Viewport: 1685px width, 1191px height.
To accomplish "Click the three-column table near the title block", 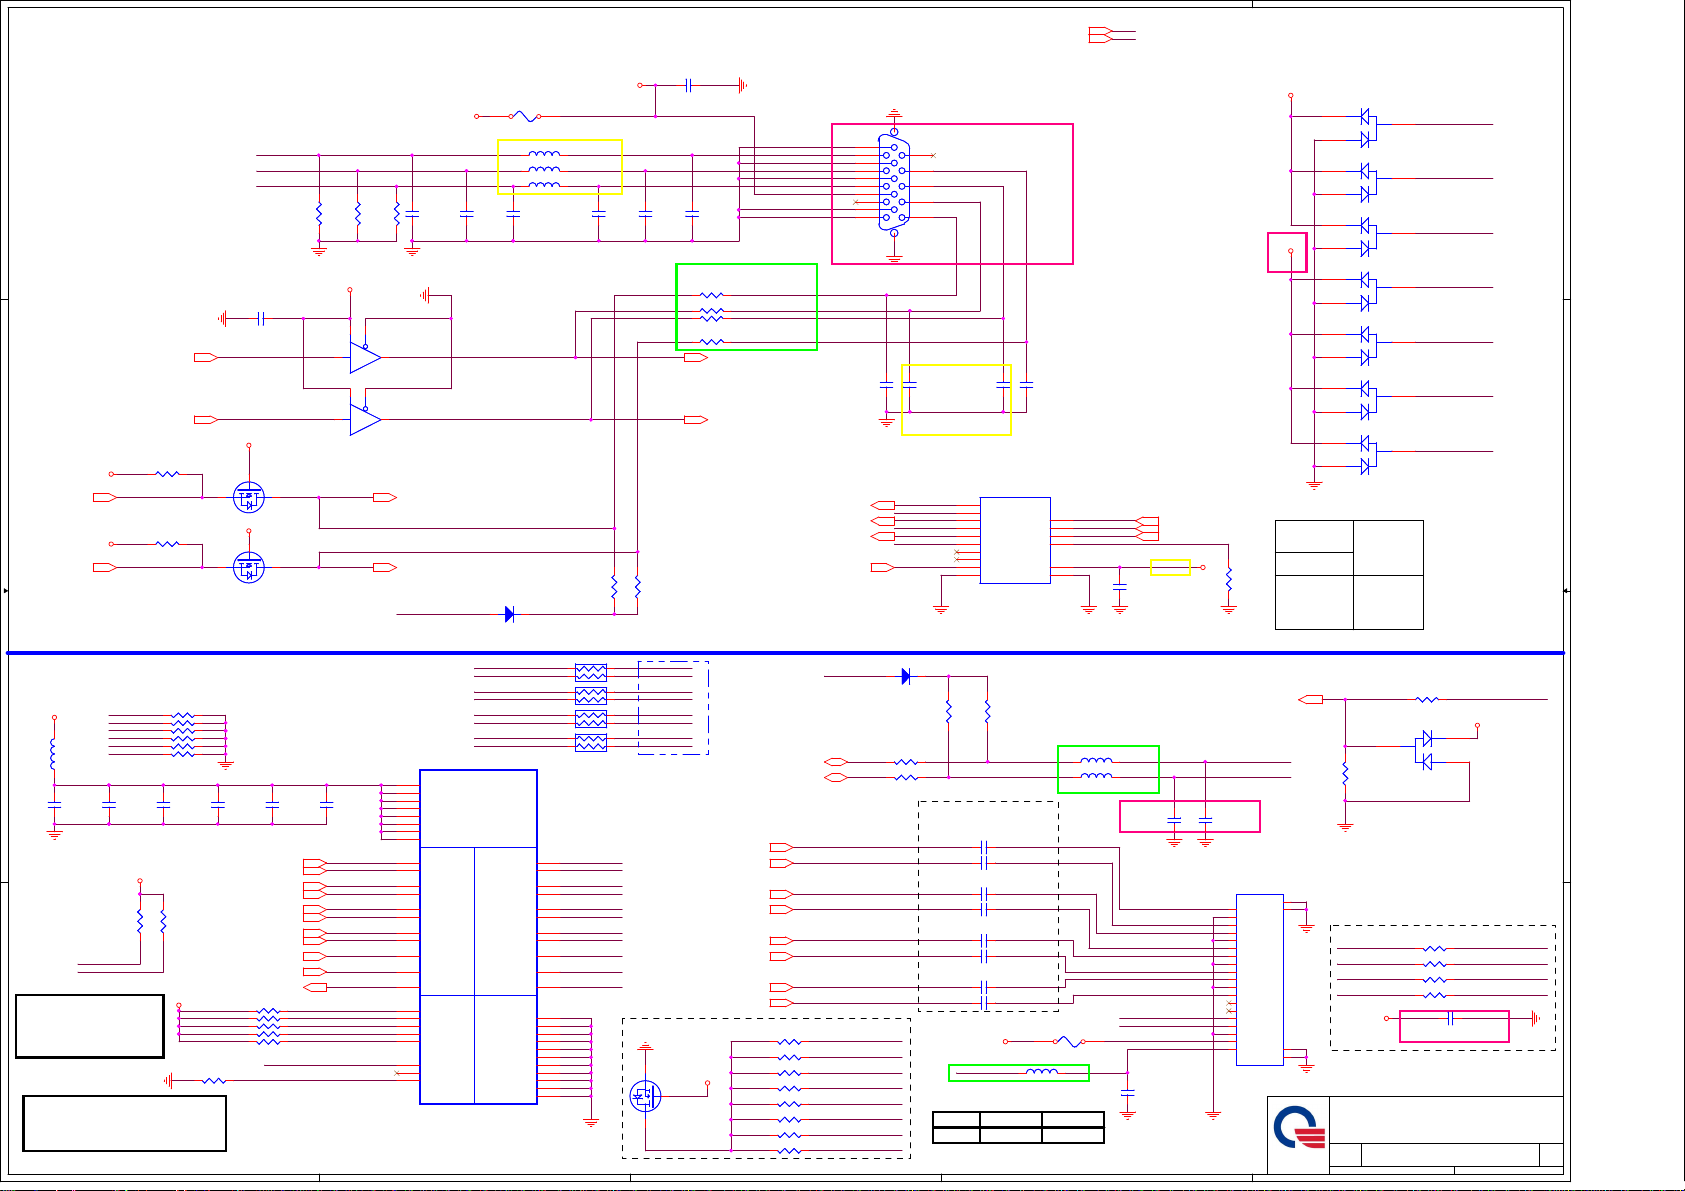I will click(1018, 1127).
